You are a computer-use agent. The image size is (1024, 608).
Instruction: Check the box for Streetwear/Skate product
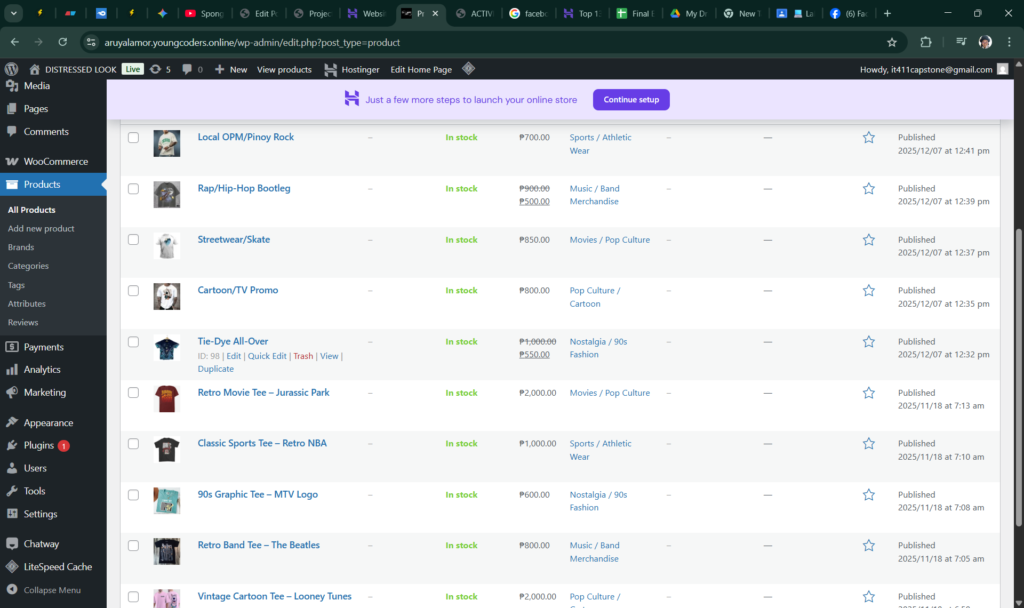pyautogui.click(x=133, y=240)
